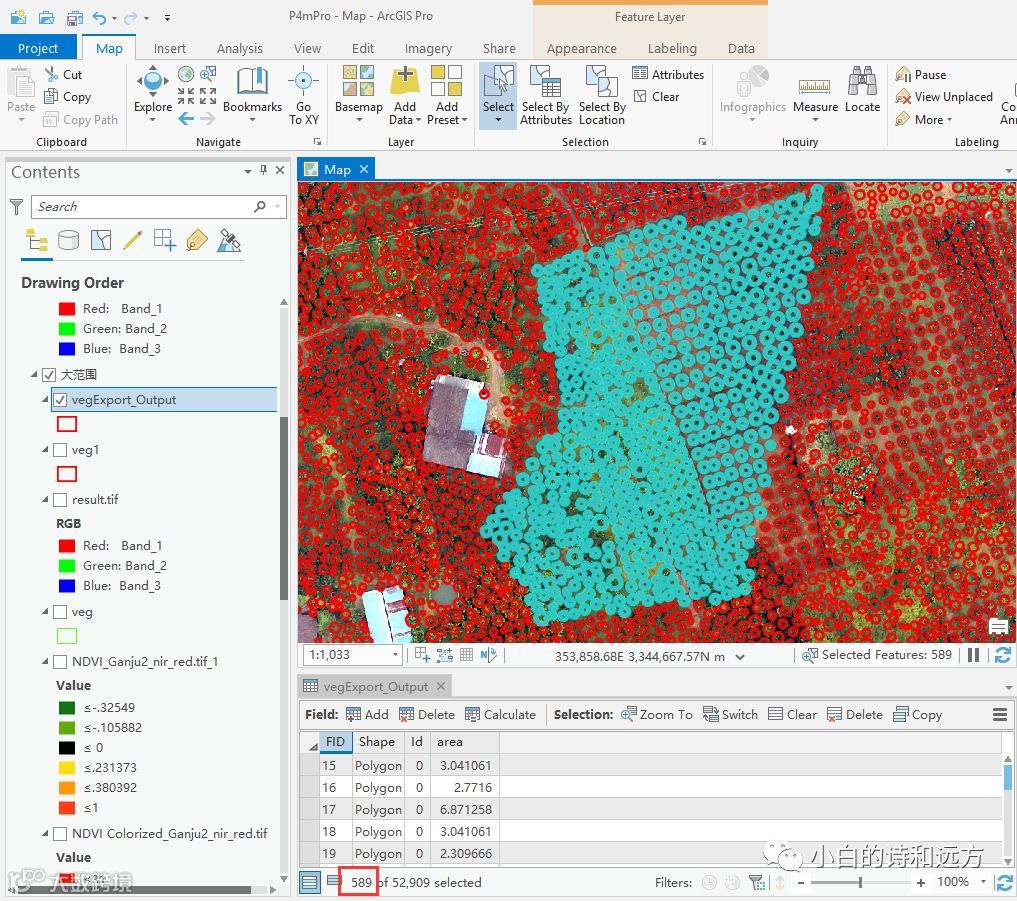
Task: Enable the result.tif layer checkbox
Action: coord(60,499)
